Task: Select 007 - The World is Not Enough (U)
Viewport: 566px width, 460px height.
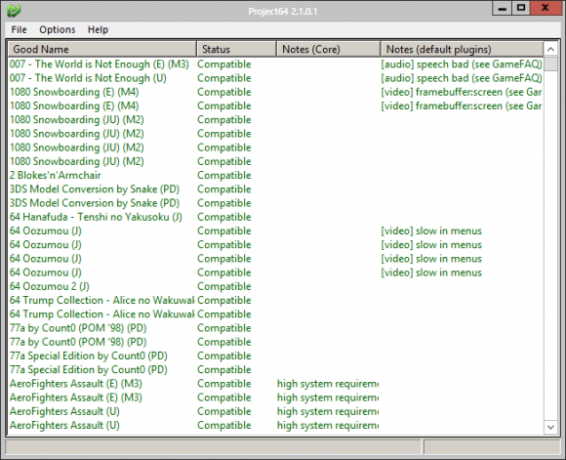Action: coord(88,78)
